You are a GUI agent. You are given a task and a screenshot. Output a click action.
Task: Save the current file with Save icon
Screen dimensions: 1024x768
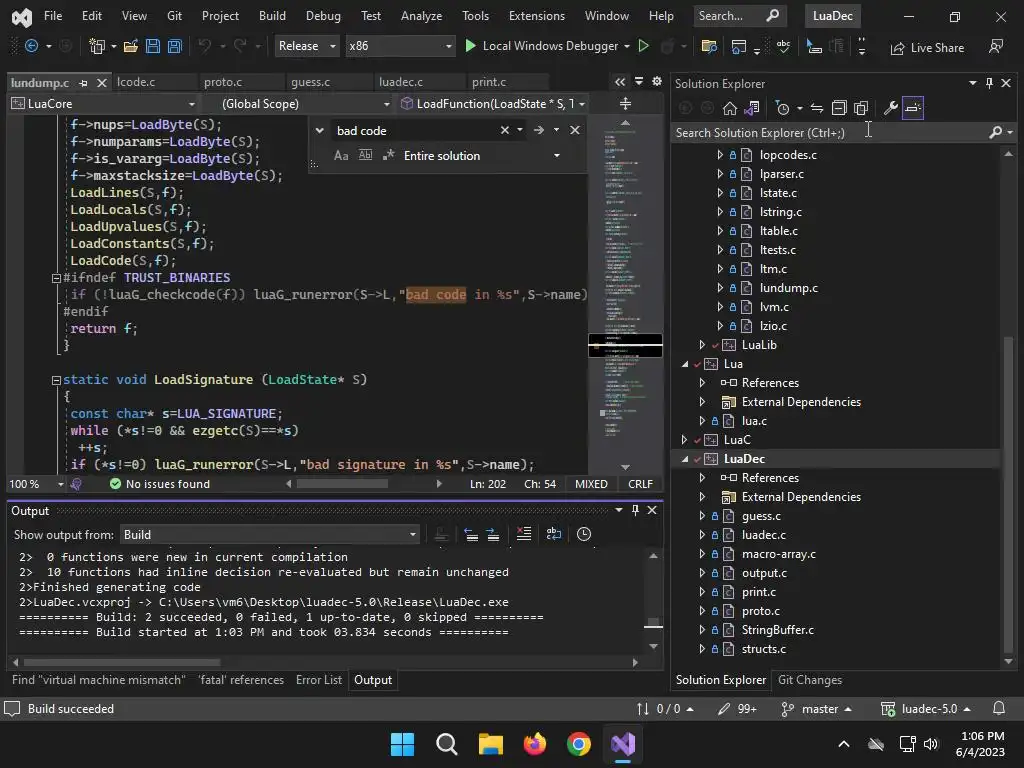coord(153,46)
